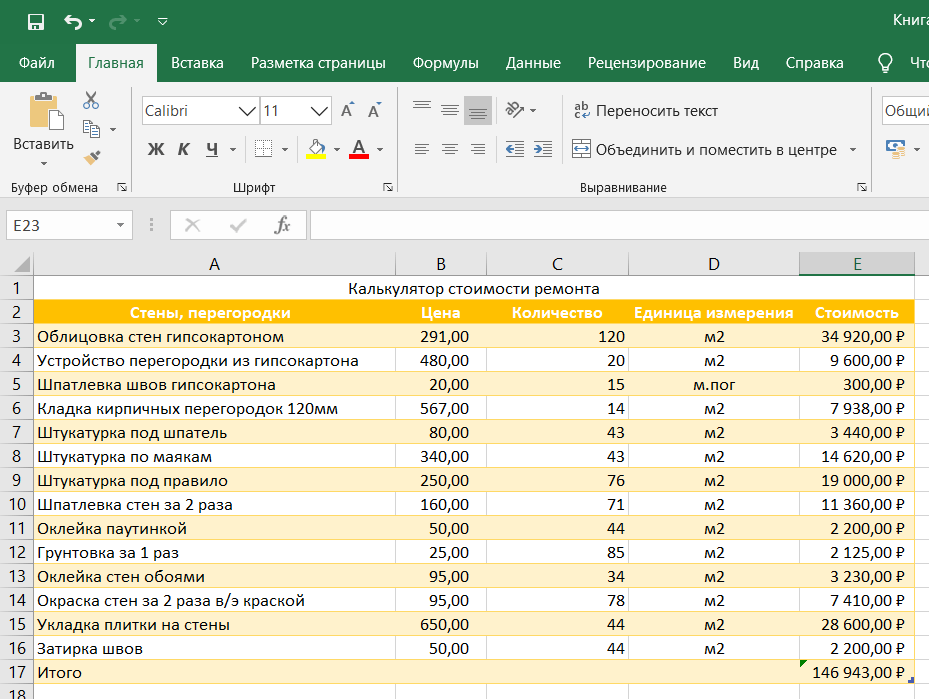Toggle bold formatting with the Ж button
This screenshot has height=699, width=929.
click(x=156, y=150)
